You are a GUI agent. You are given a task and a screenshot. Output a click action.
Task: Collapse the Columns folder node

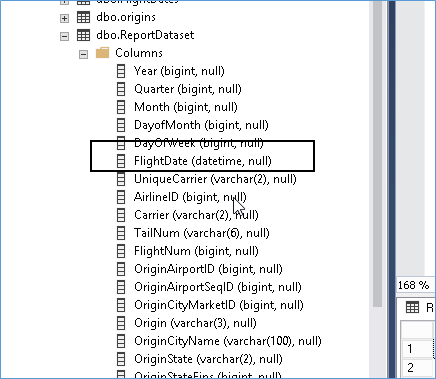83,54
